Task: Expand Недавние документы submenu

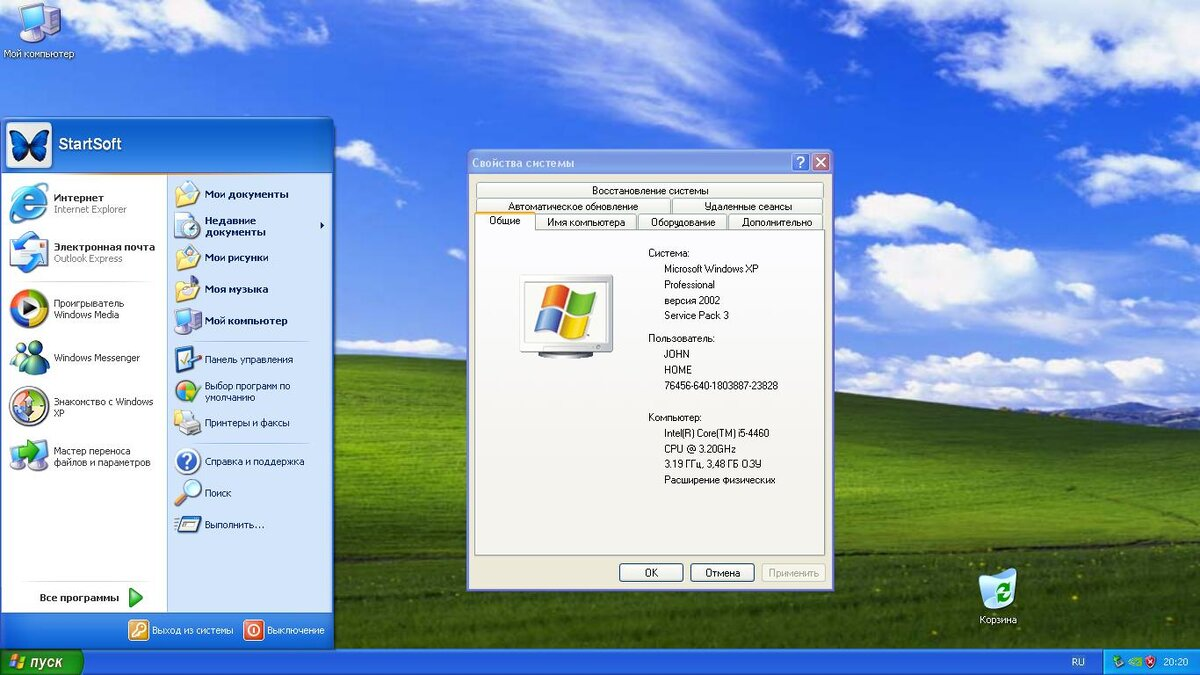Action: click(x=250, y=226)
